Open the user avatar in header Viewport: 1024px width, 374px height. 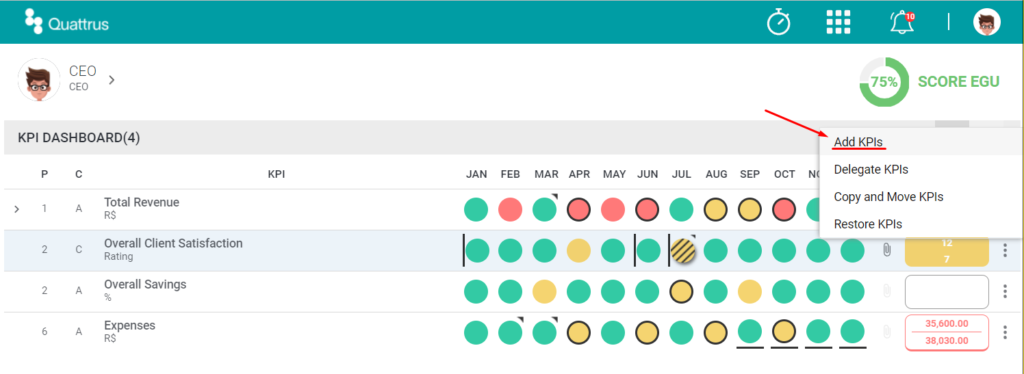986,22
